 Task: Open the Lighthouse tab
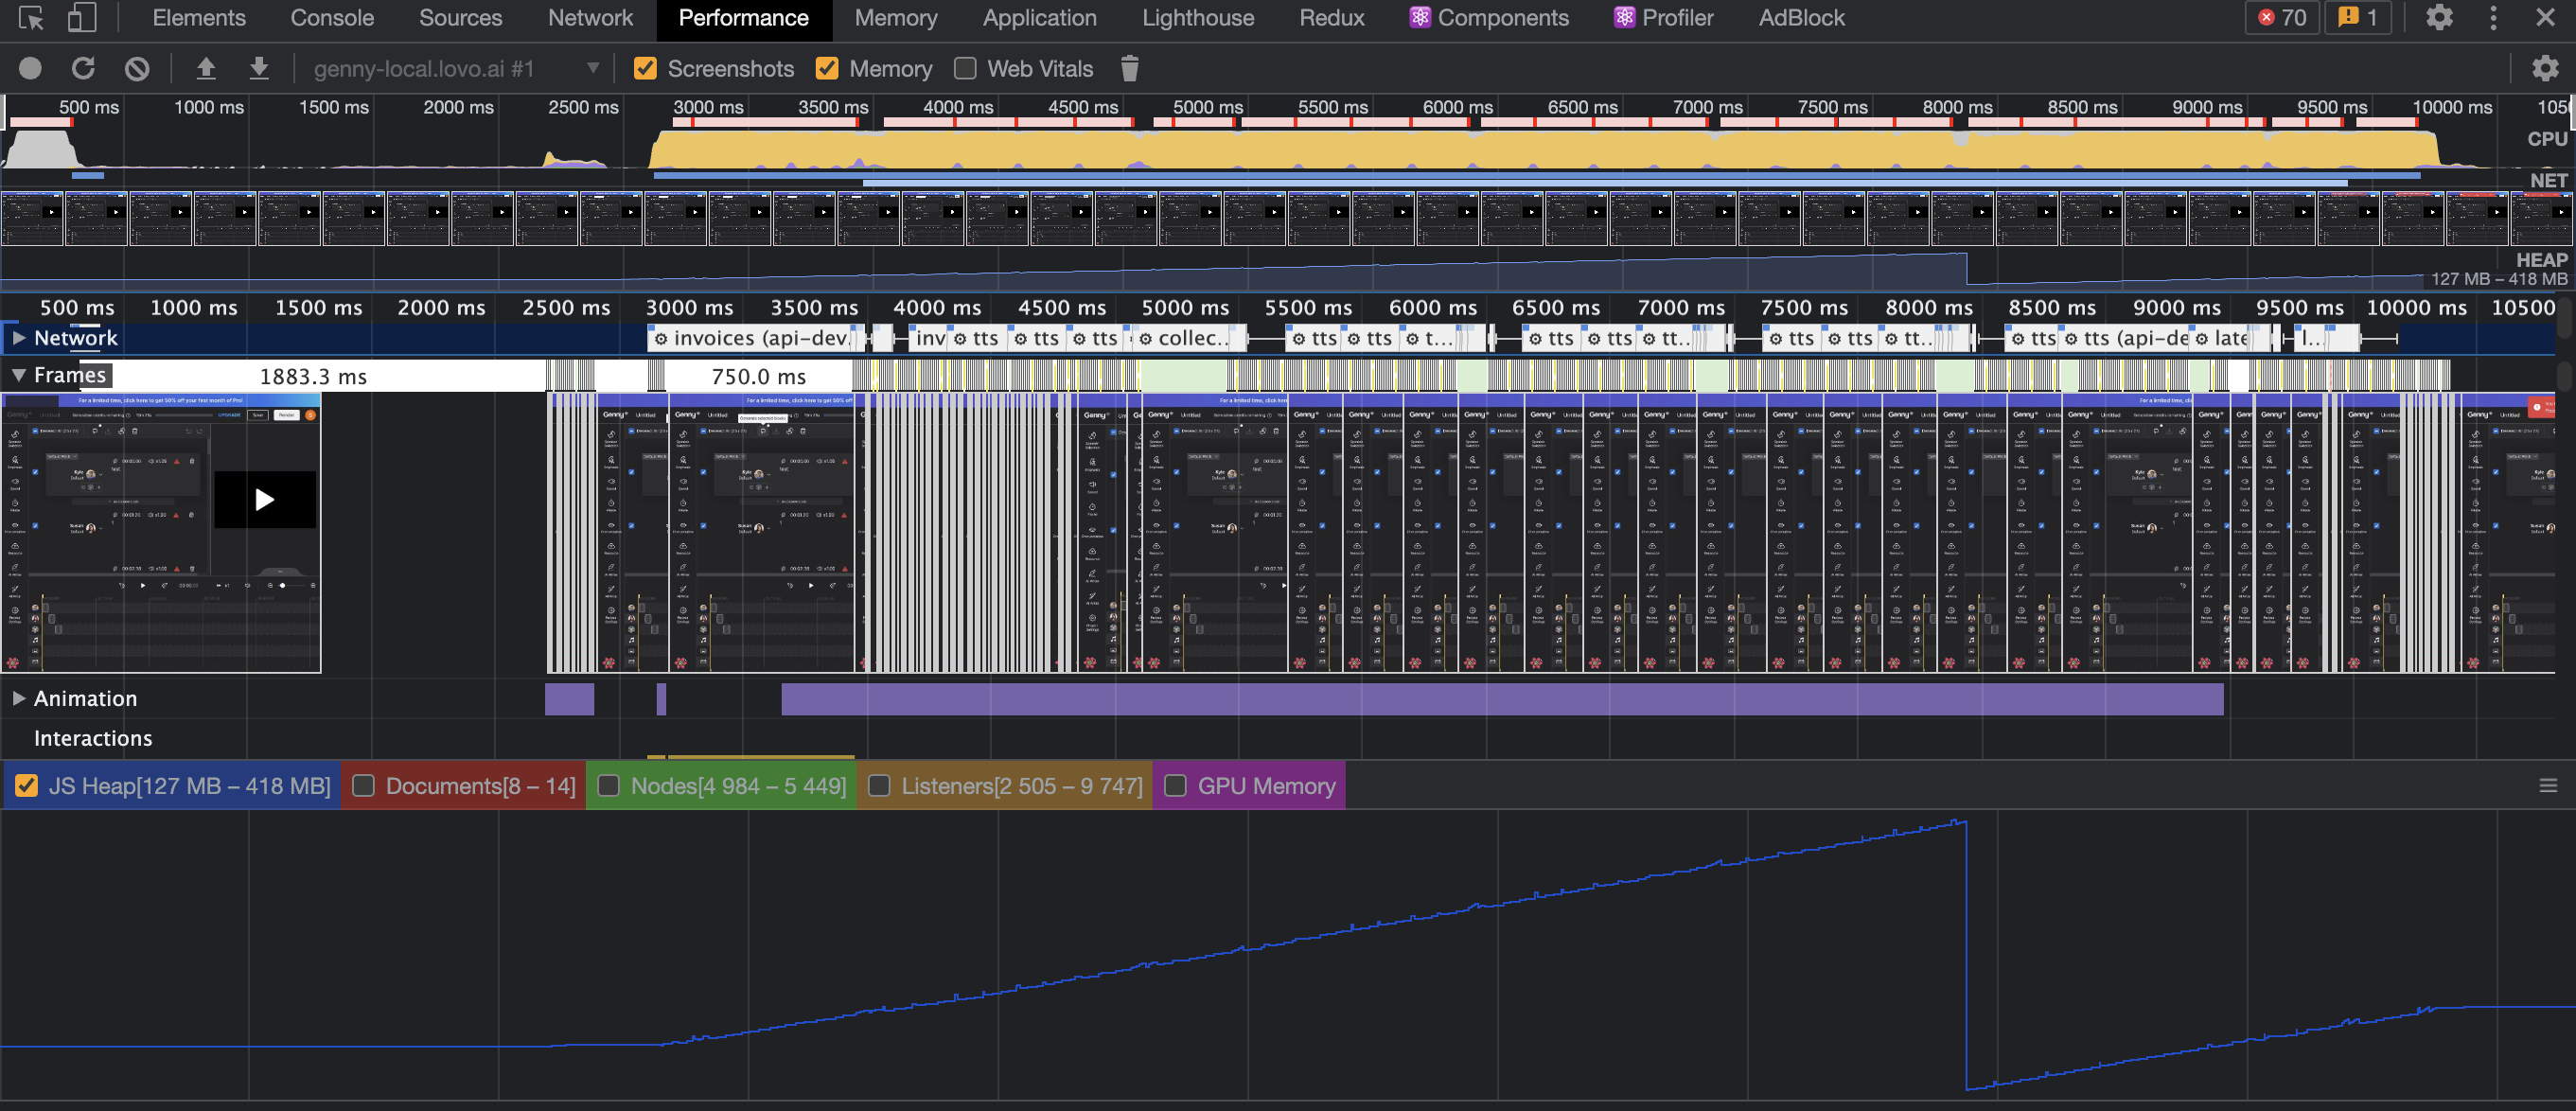coord(1197,18)
